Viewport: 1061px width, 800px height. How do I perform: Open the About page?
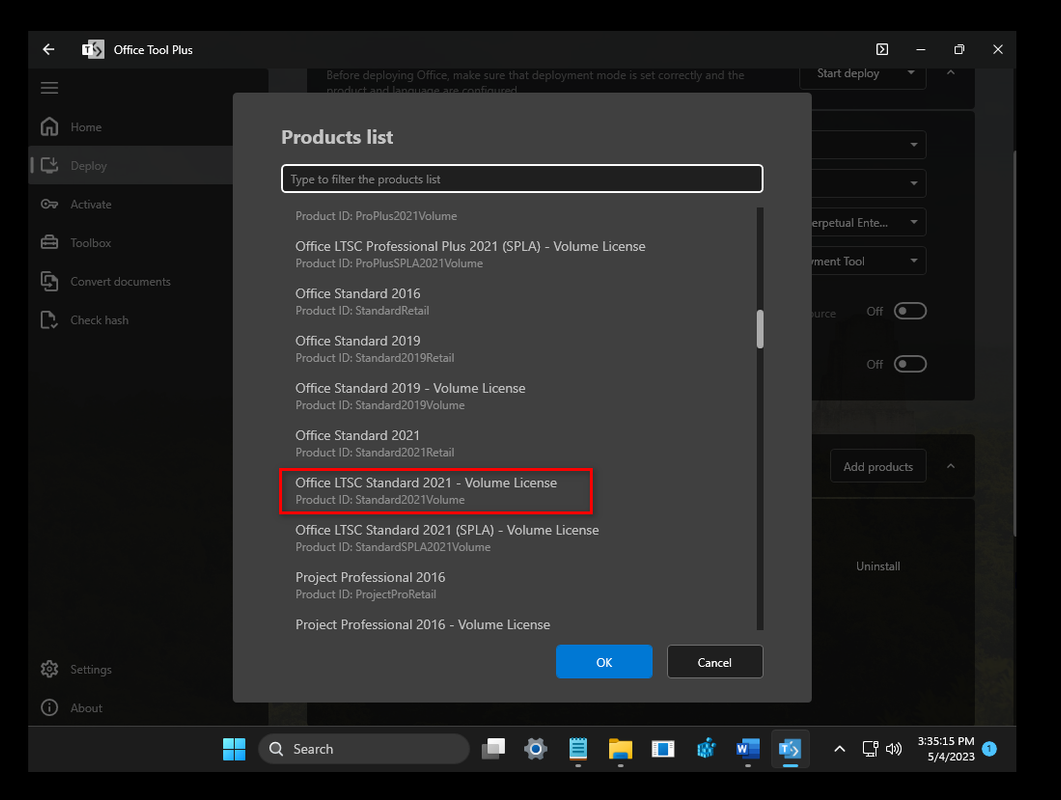86,708
